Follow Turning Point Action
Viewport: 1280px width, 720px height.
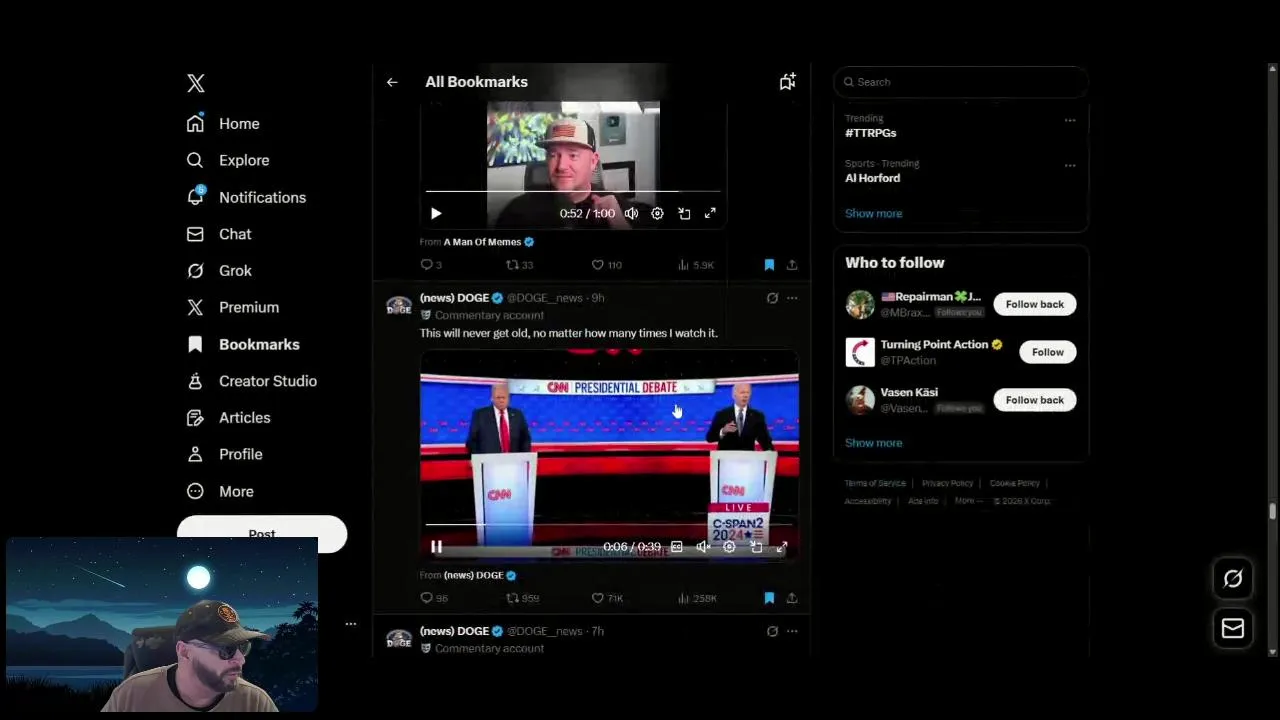click(1047, 352)
